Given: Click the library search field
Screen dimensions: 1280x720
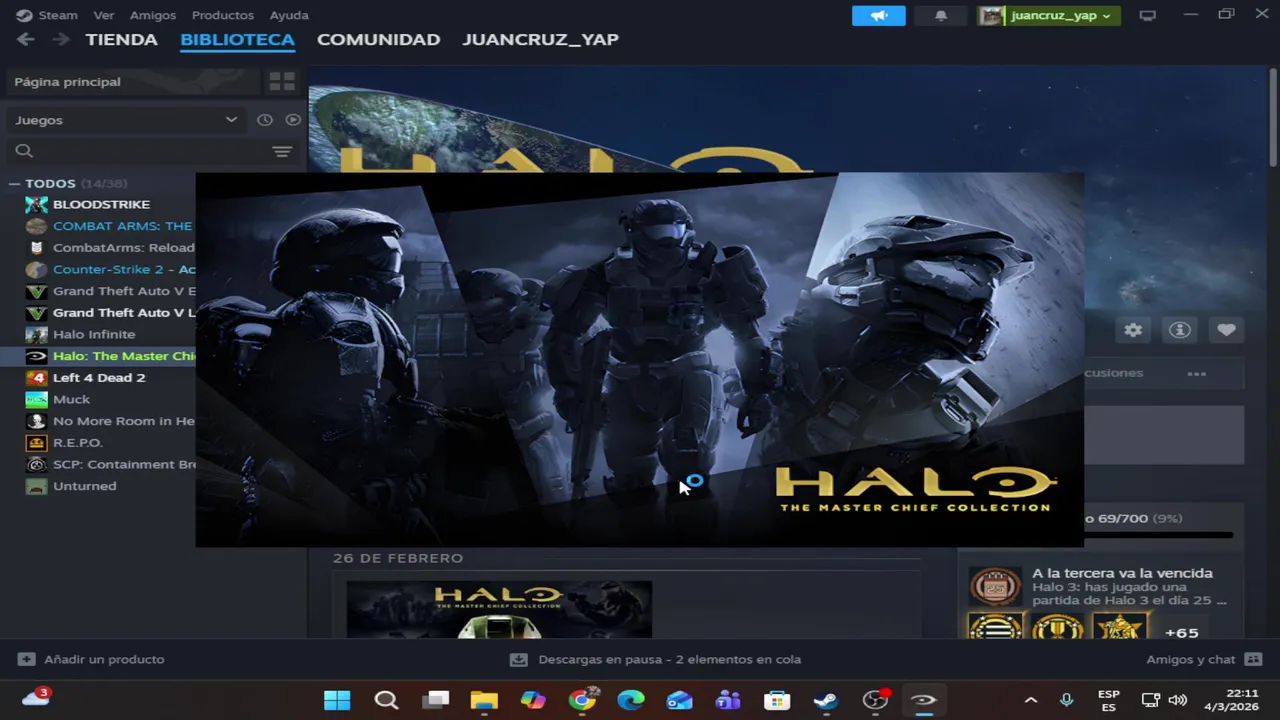Looking at the screenshot, I should coord(140,151).
